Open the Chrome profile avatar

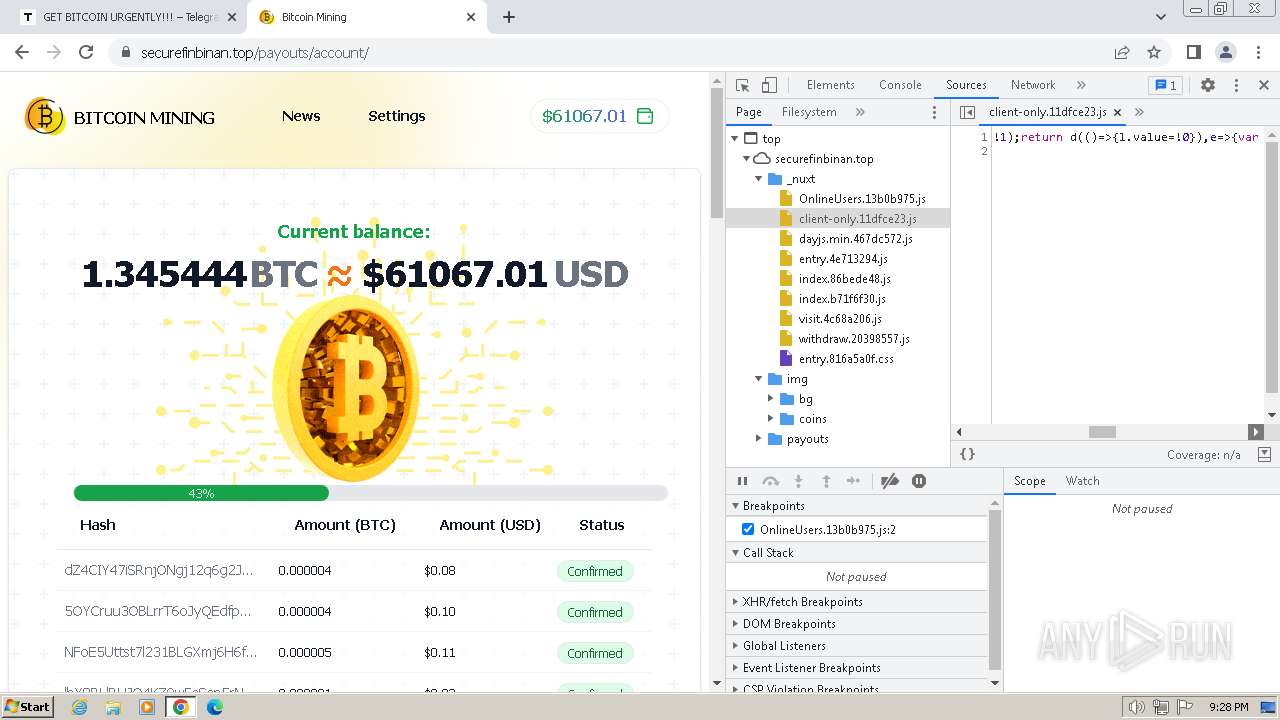coord(1225,52)
